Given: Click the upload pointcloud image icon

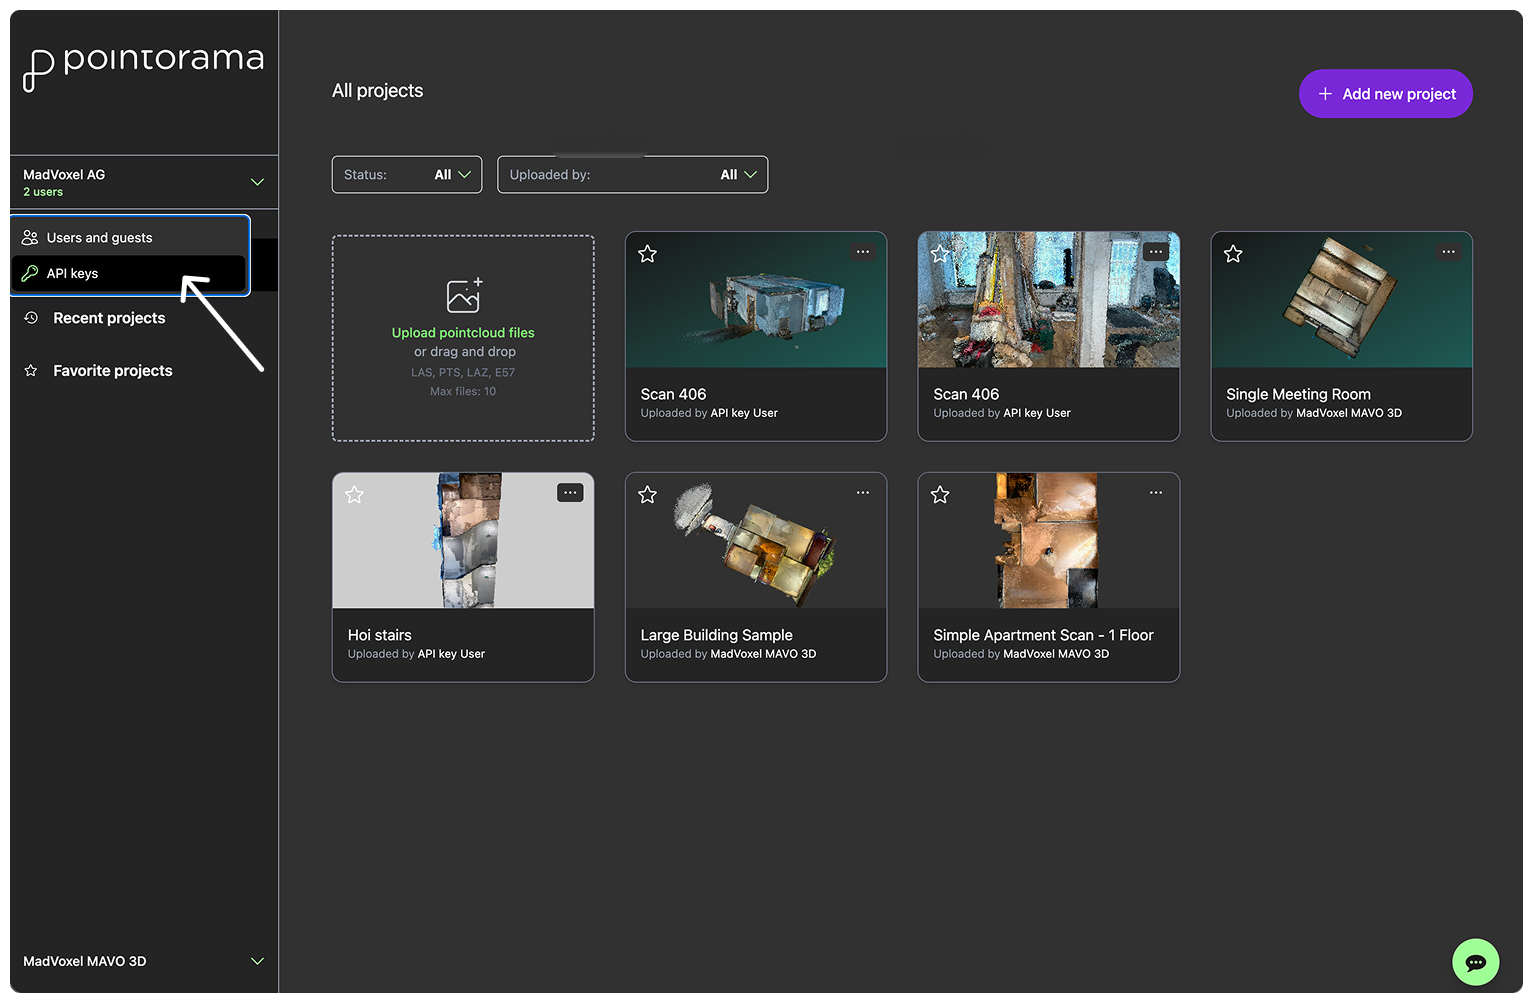Looking at the screenshot, I should pos(464,296).
